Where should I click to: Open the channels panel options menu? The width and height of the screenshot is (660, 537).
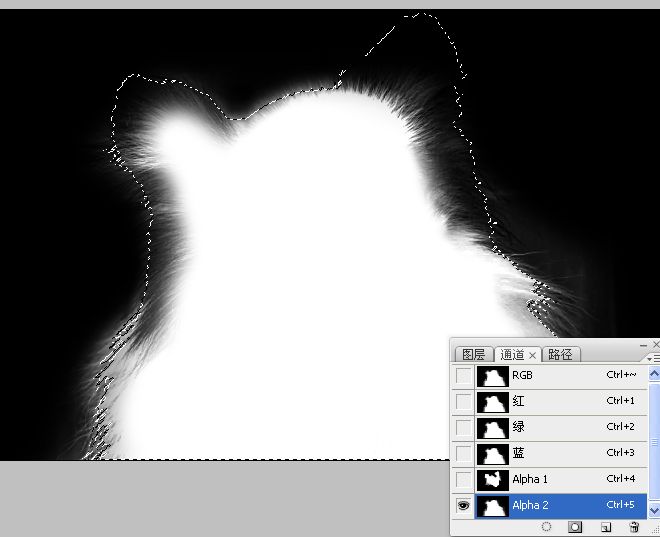[653, 357]
